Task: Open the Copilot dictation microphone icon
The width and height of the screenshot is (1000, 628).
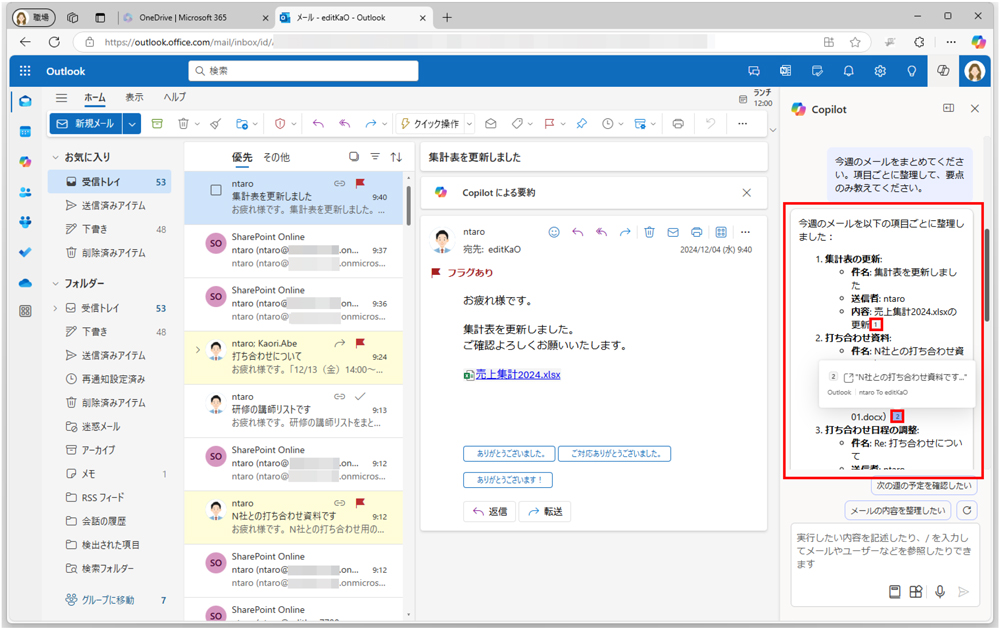Action: click(940, 591)
